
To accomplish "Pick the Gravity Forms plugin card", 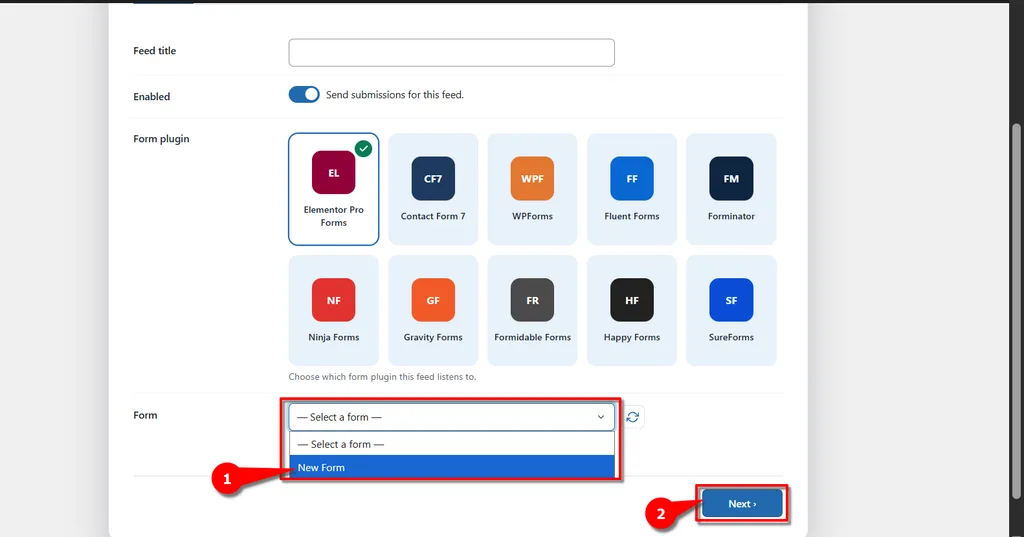I will point(433,310).
